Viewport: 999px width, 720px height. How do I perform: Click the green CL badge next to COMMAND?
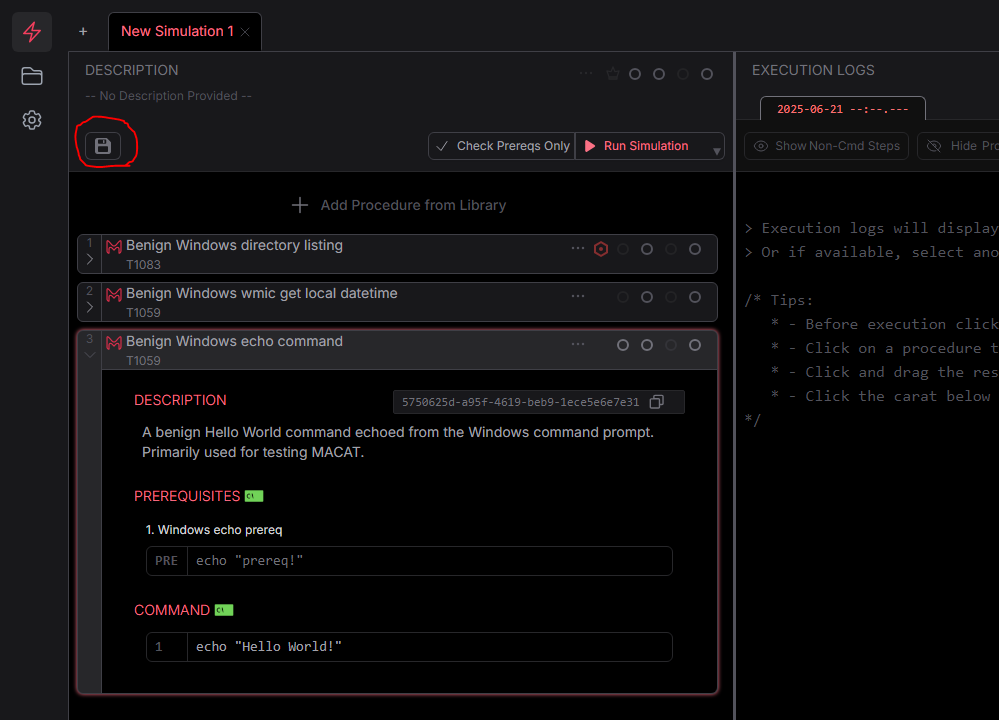(223, 610)
